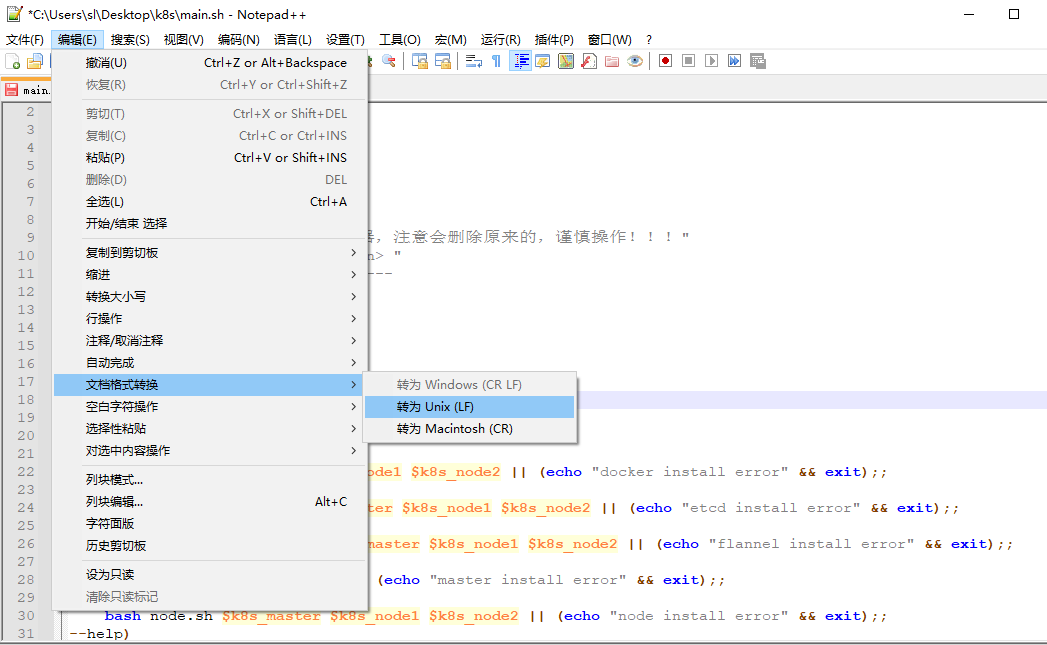The image size is (1047, 645).
Task: Open the 编码(N) menu
Action: [238, 40]
